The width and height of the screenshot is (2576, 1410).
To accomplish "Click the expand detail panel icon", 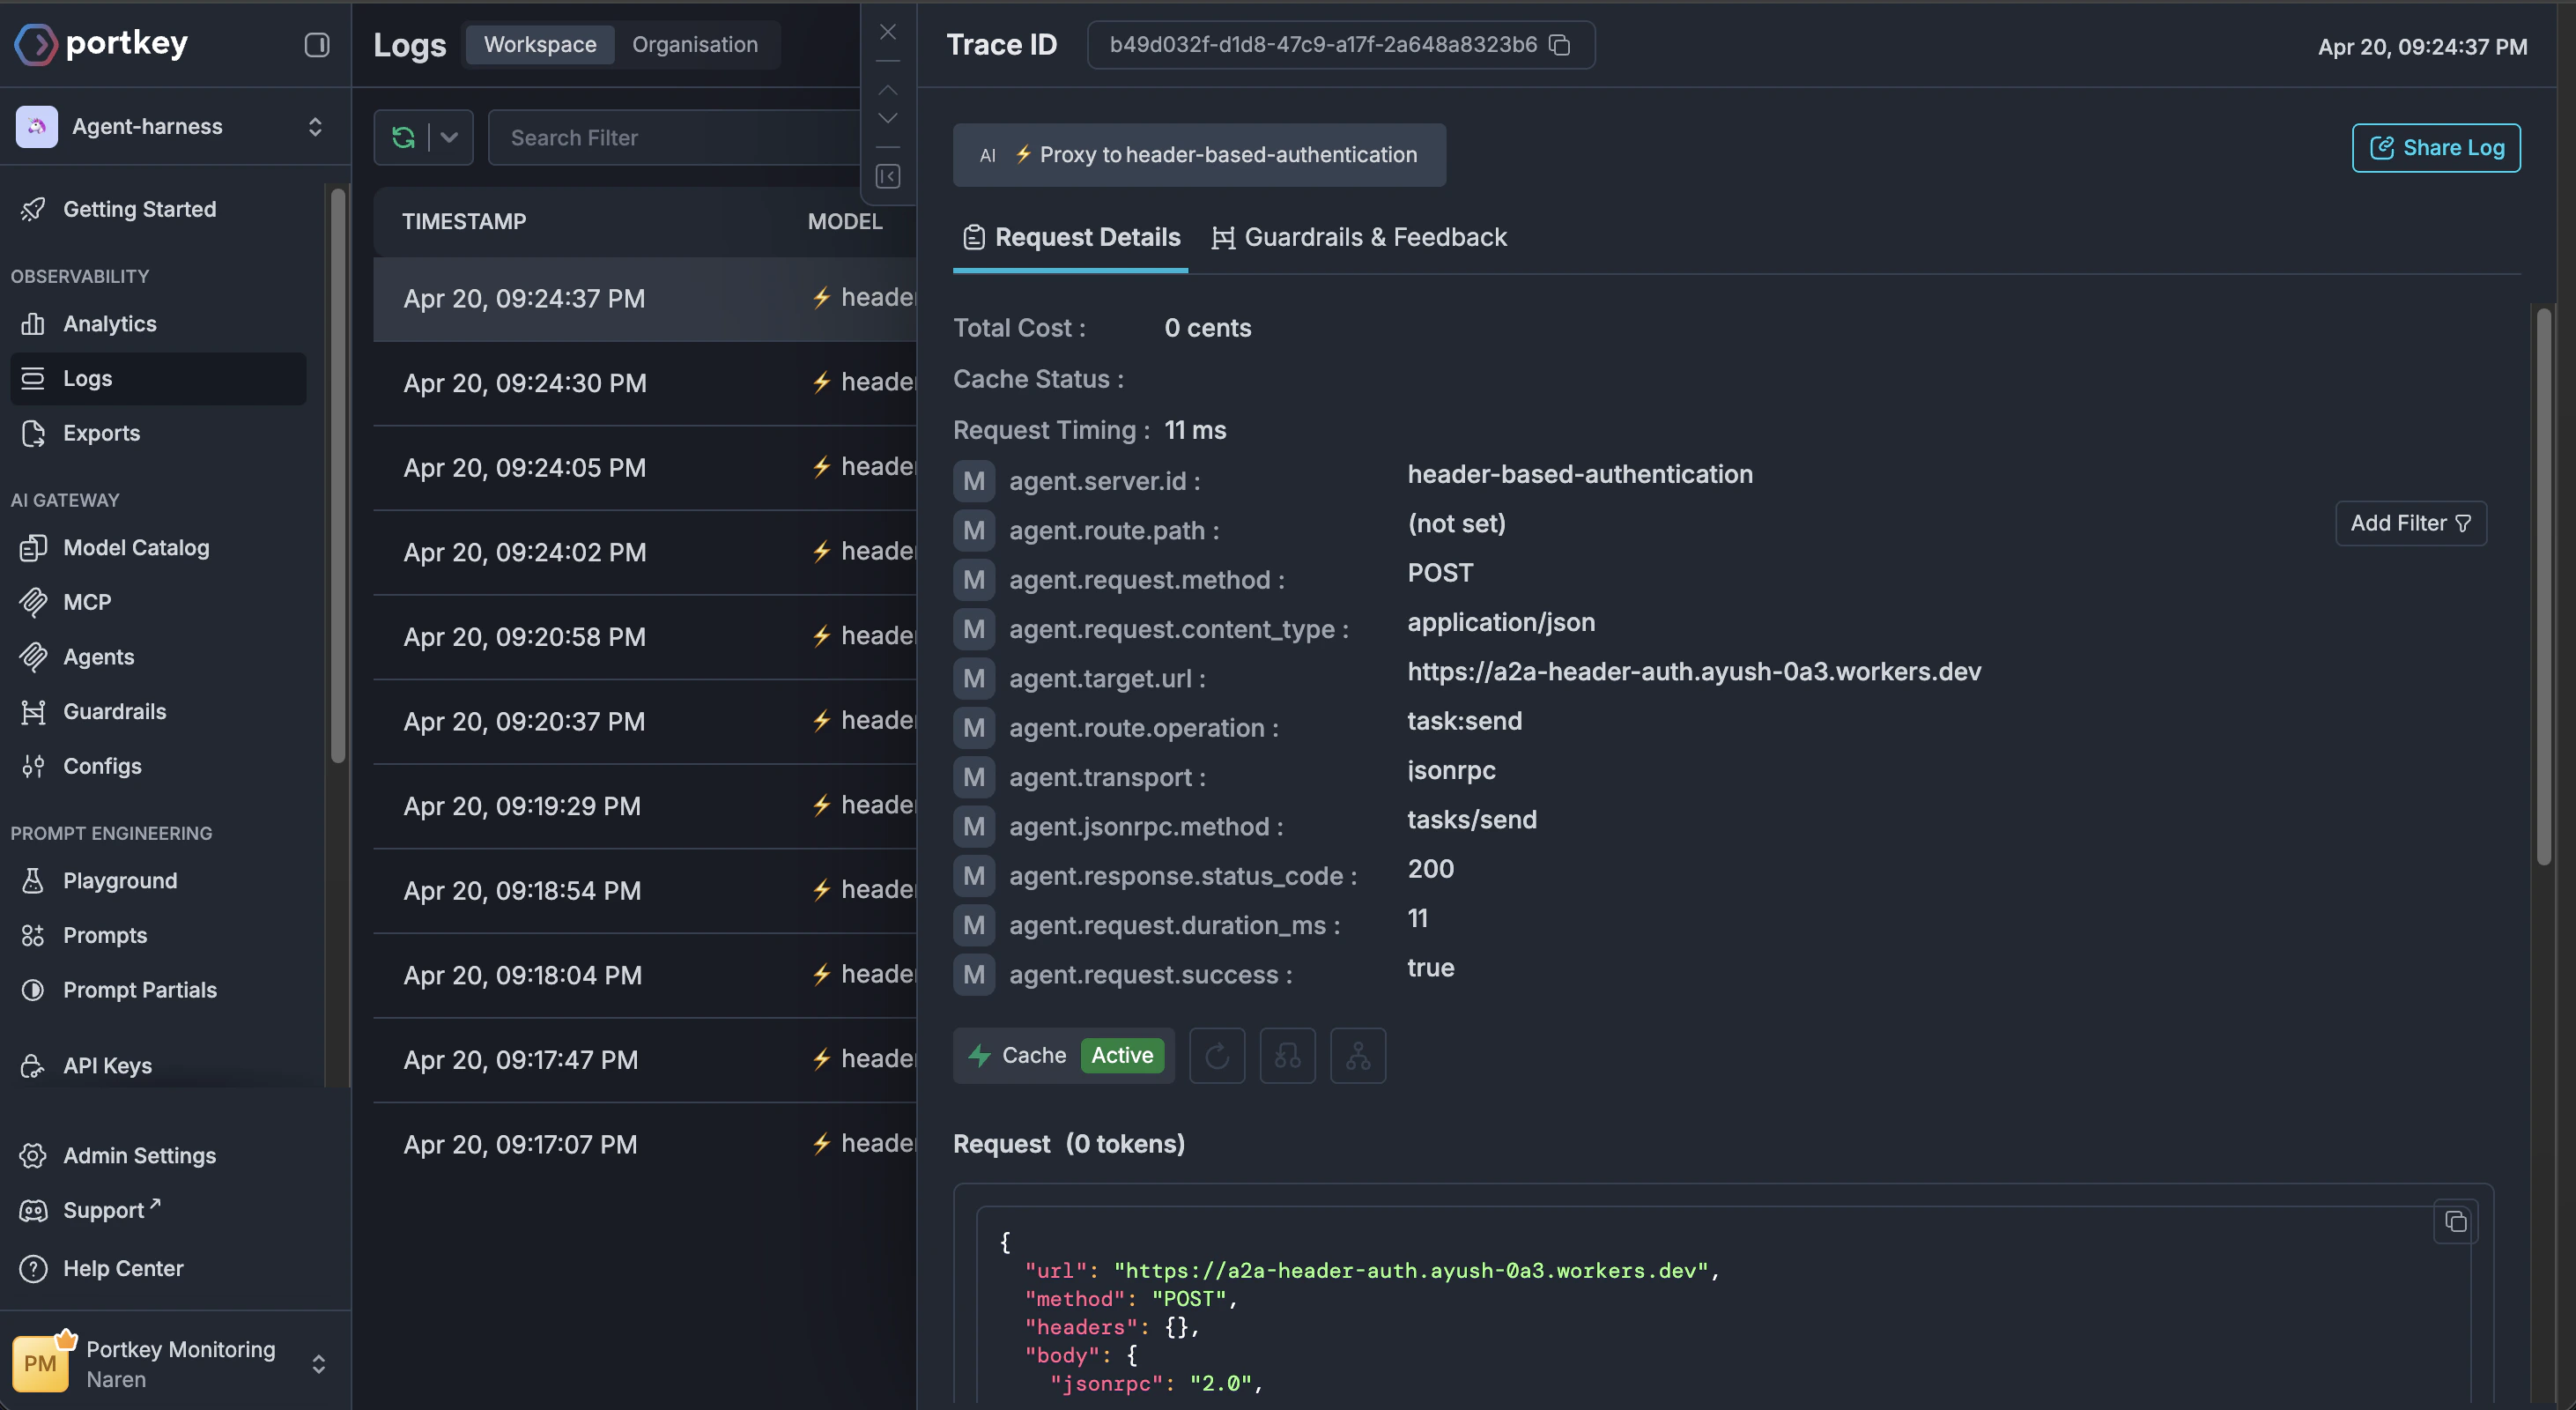I will (x=887, y=176).
